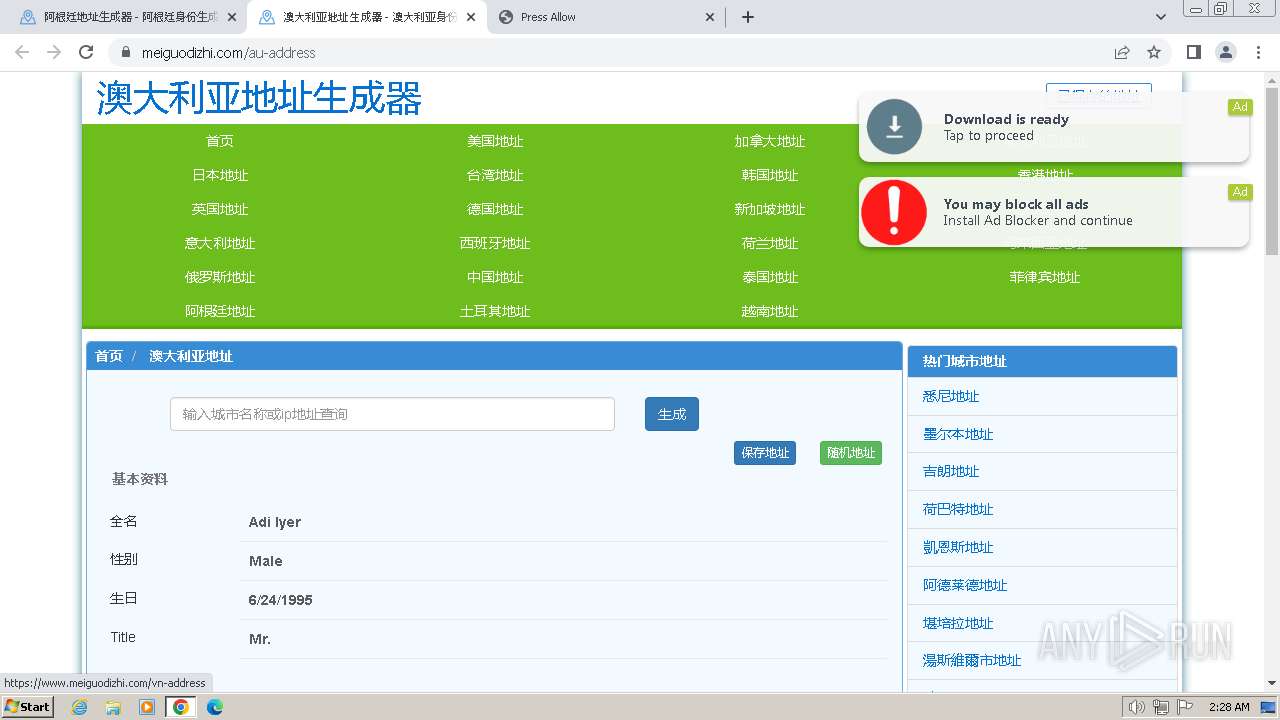Open the browser side panel icon

1193,52
